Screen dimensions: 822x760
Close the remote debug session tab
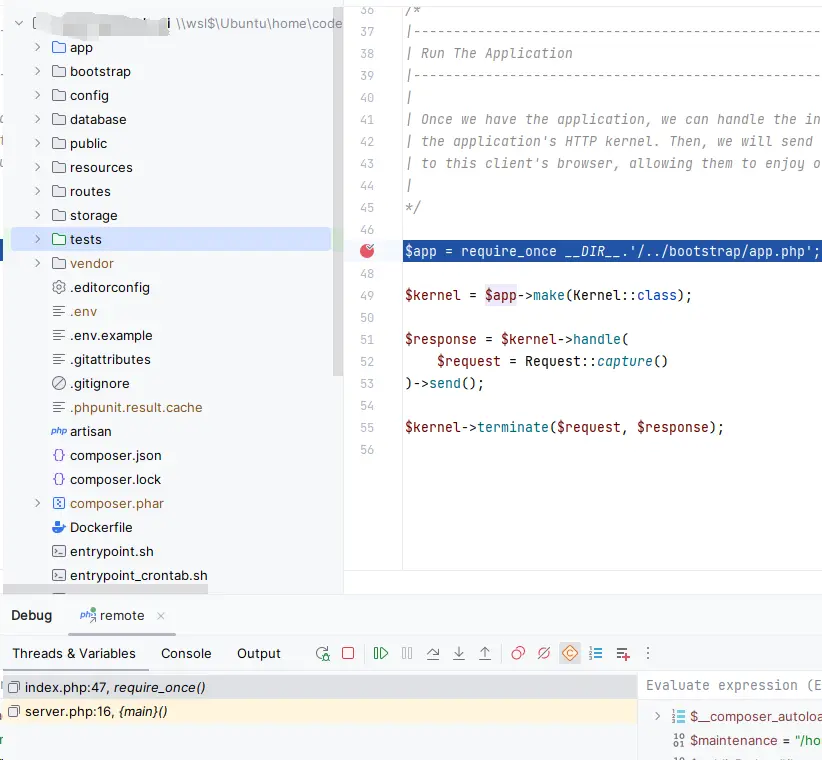pos(161,616)
